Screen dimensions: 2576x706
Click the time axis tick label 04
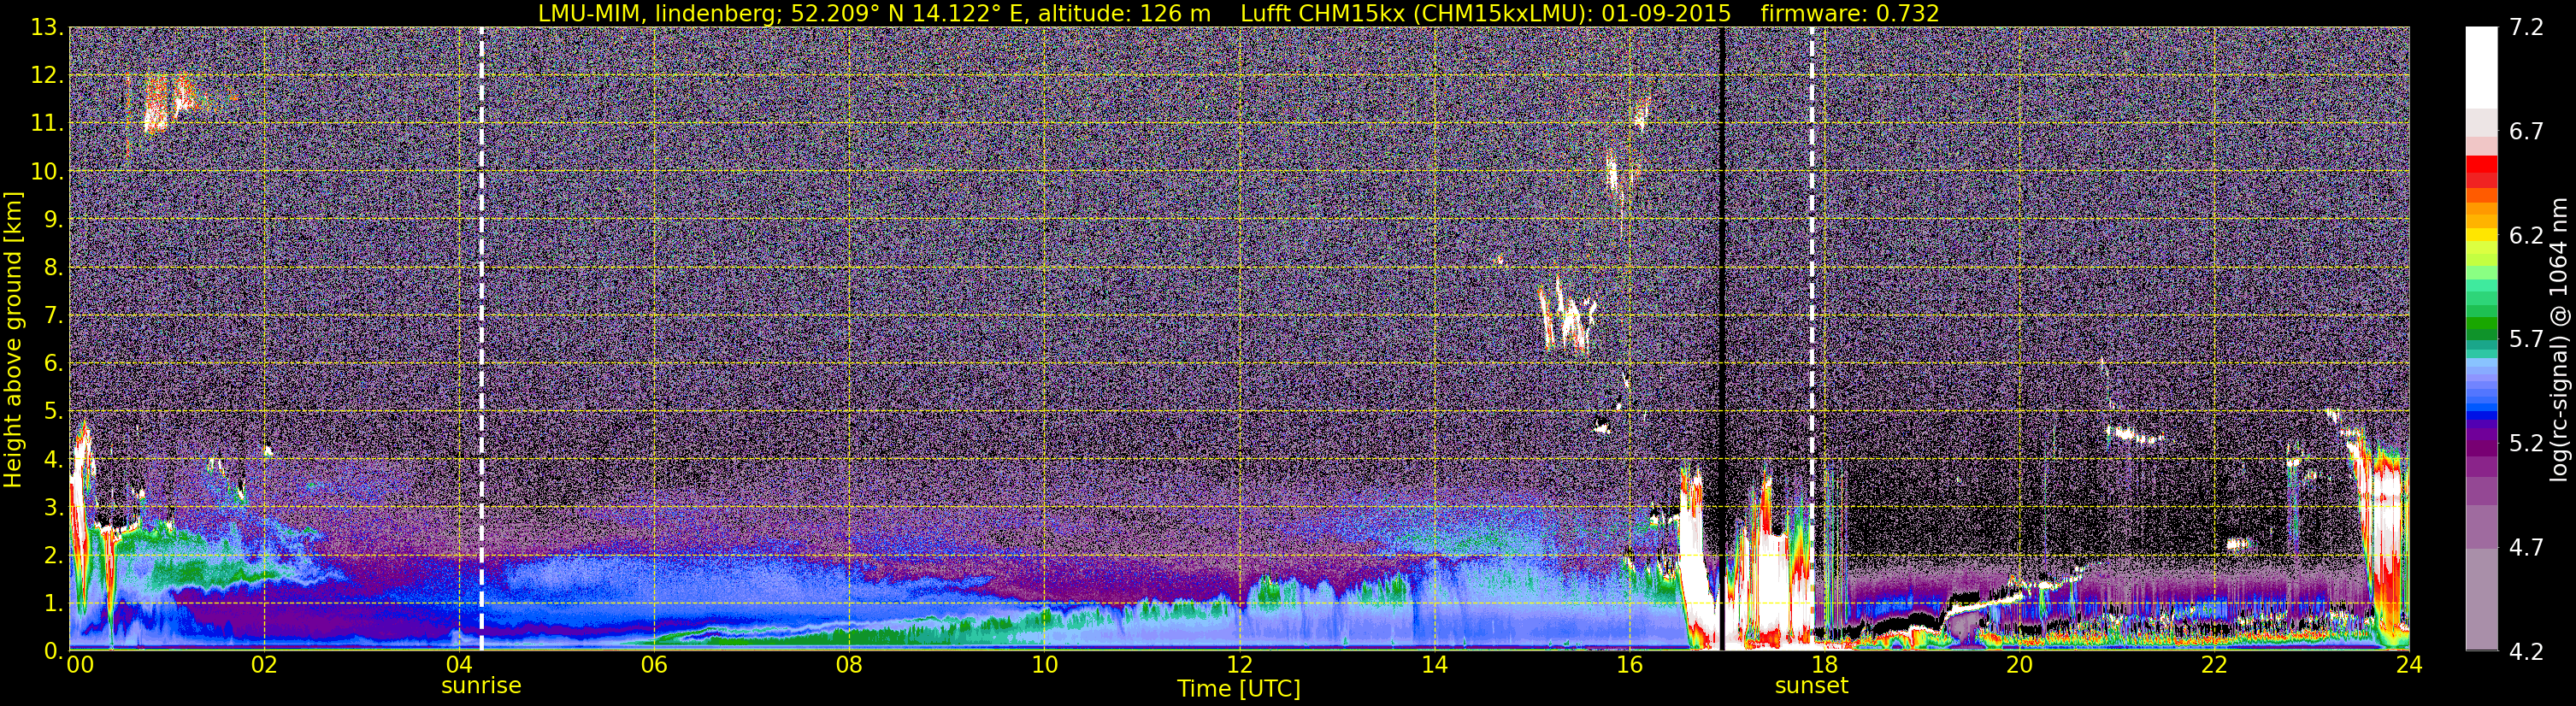click(459, 665)
